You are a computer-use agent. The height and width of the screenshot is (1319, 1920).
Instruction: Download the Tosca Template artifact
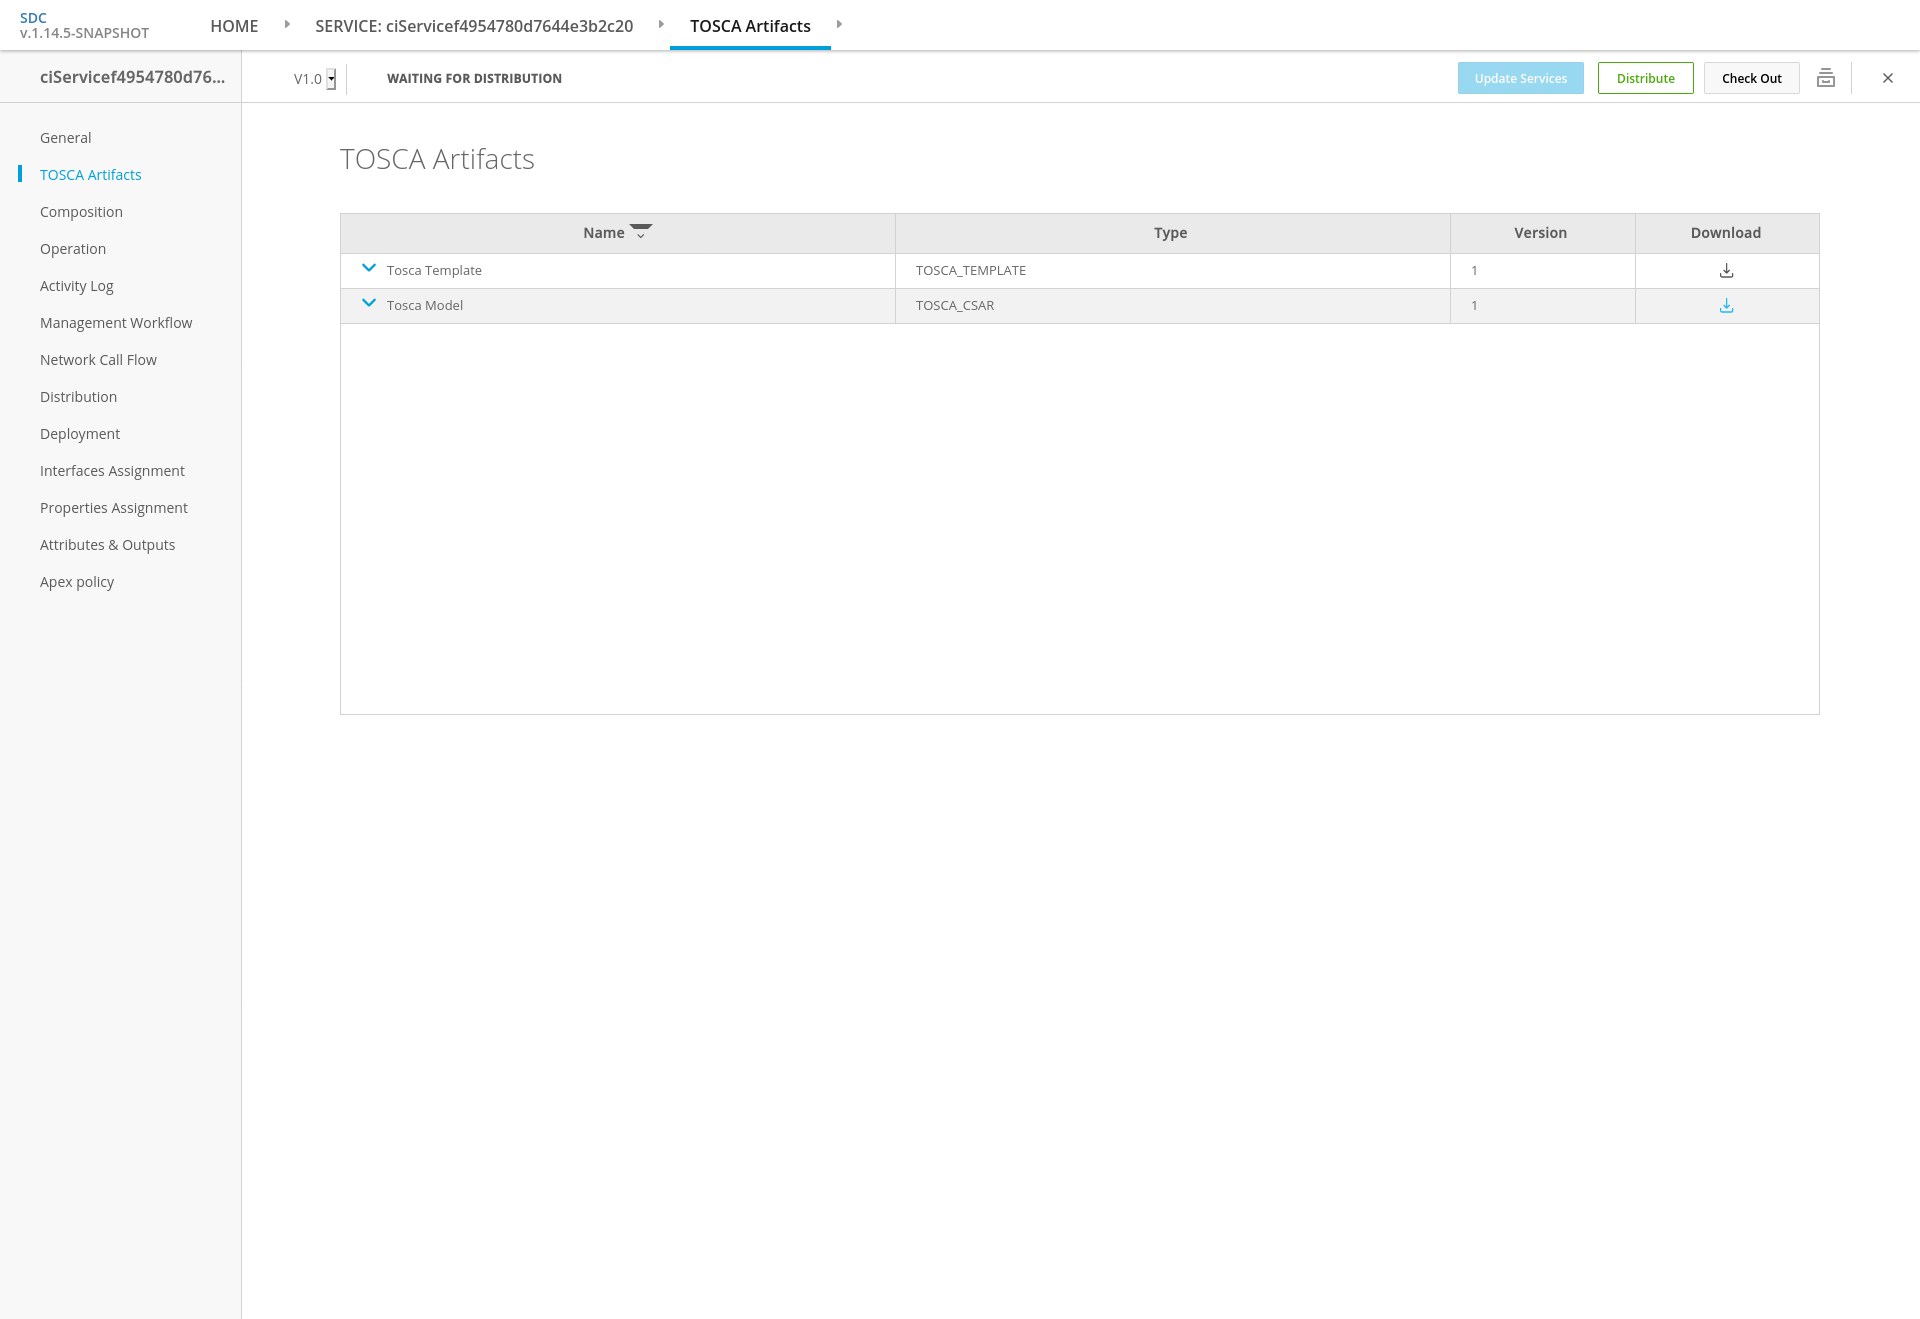pos(1726,271)
